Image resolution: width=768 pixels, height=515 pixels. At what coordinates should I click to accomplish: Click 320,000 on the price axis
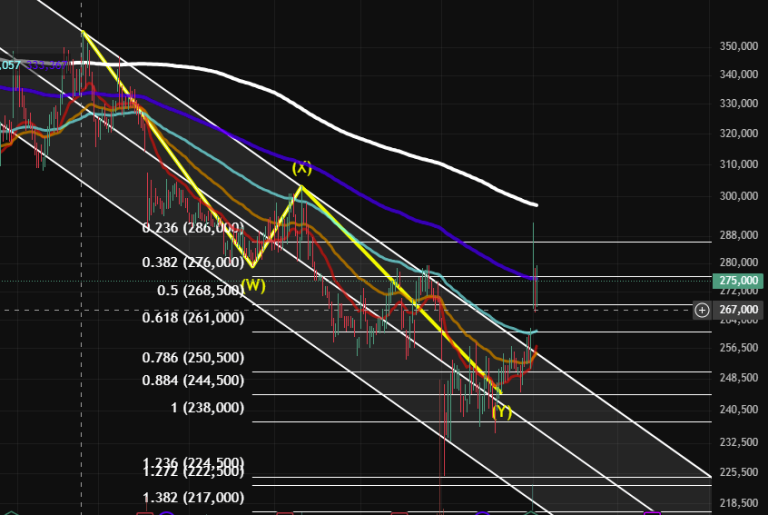(x=739, y=133)
